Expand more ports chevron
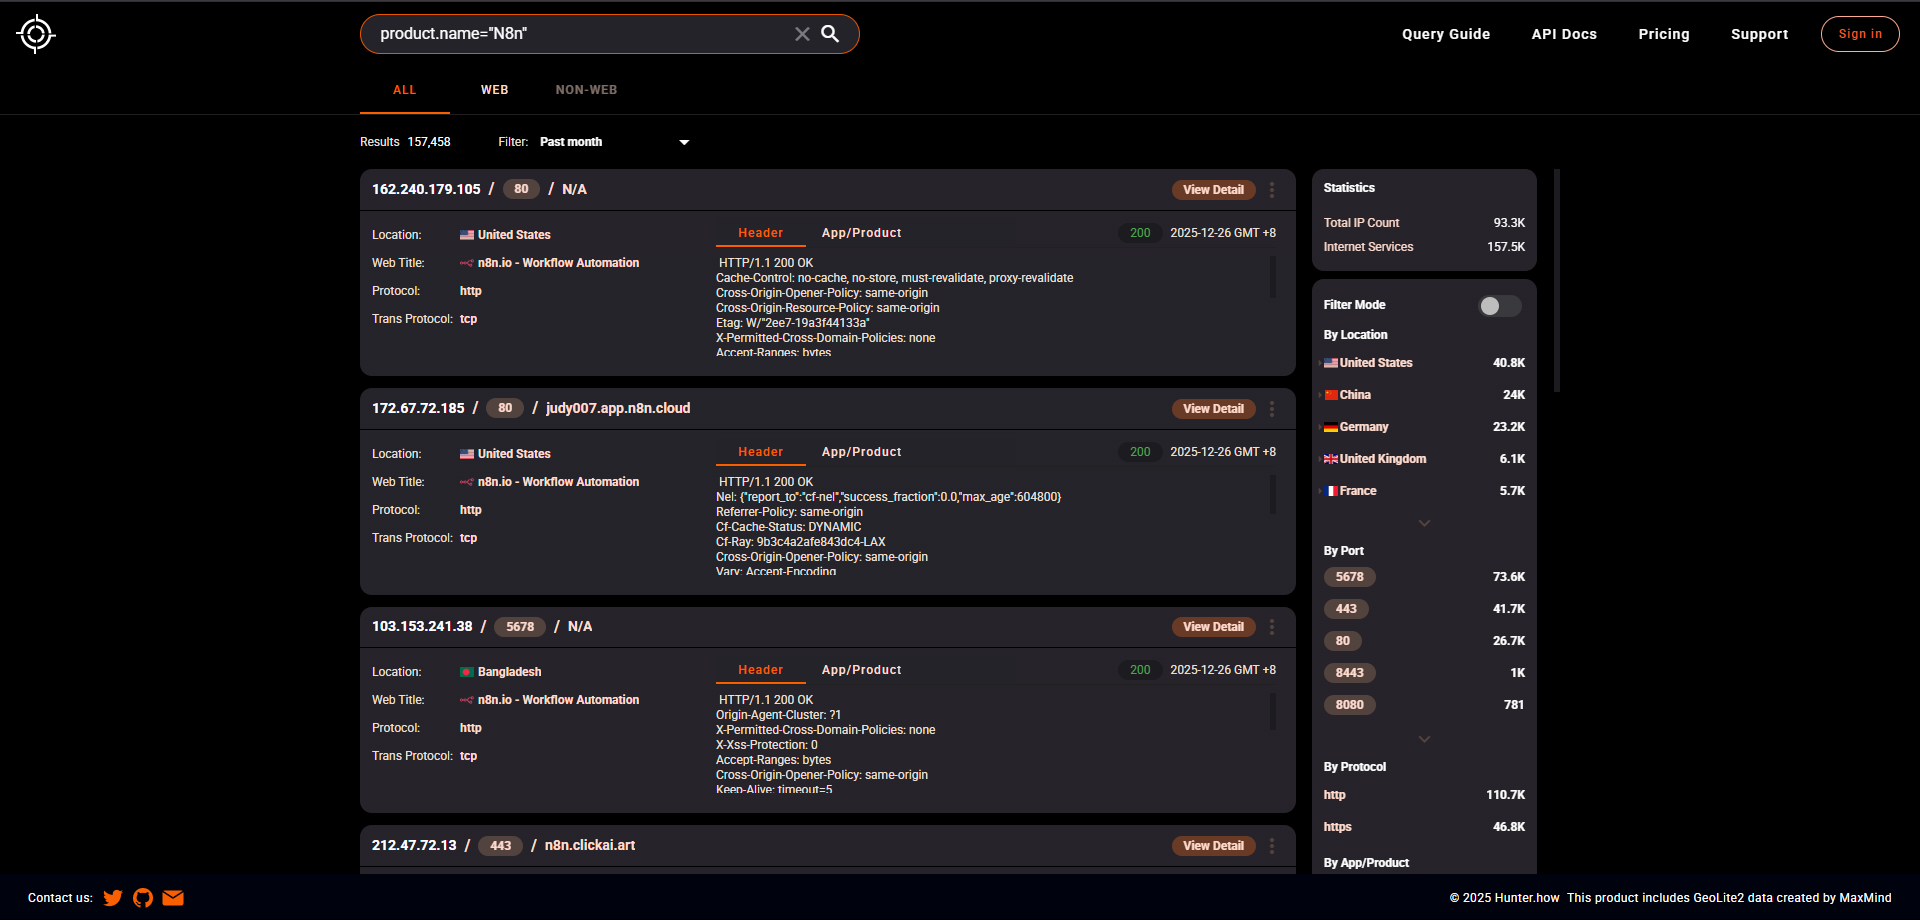Viewport: 1920px width, 920px height. (1425, 739)
